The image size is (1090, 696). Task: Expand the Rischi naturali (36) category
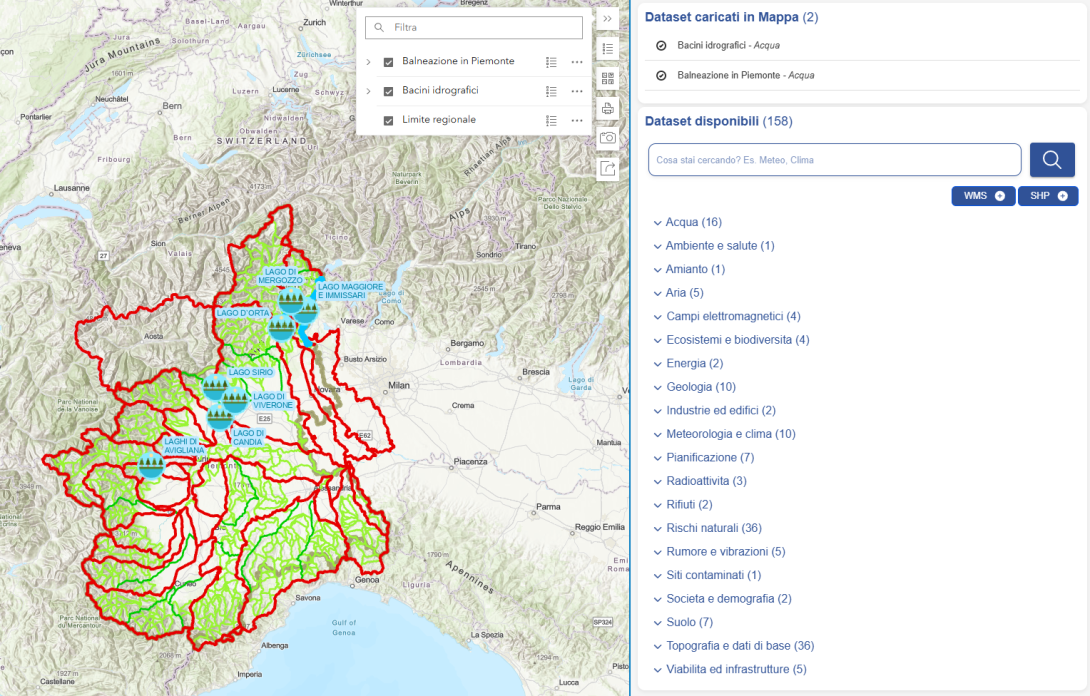708,528
